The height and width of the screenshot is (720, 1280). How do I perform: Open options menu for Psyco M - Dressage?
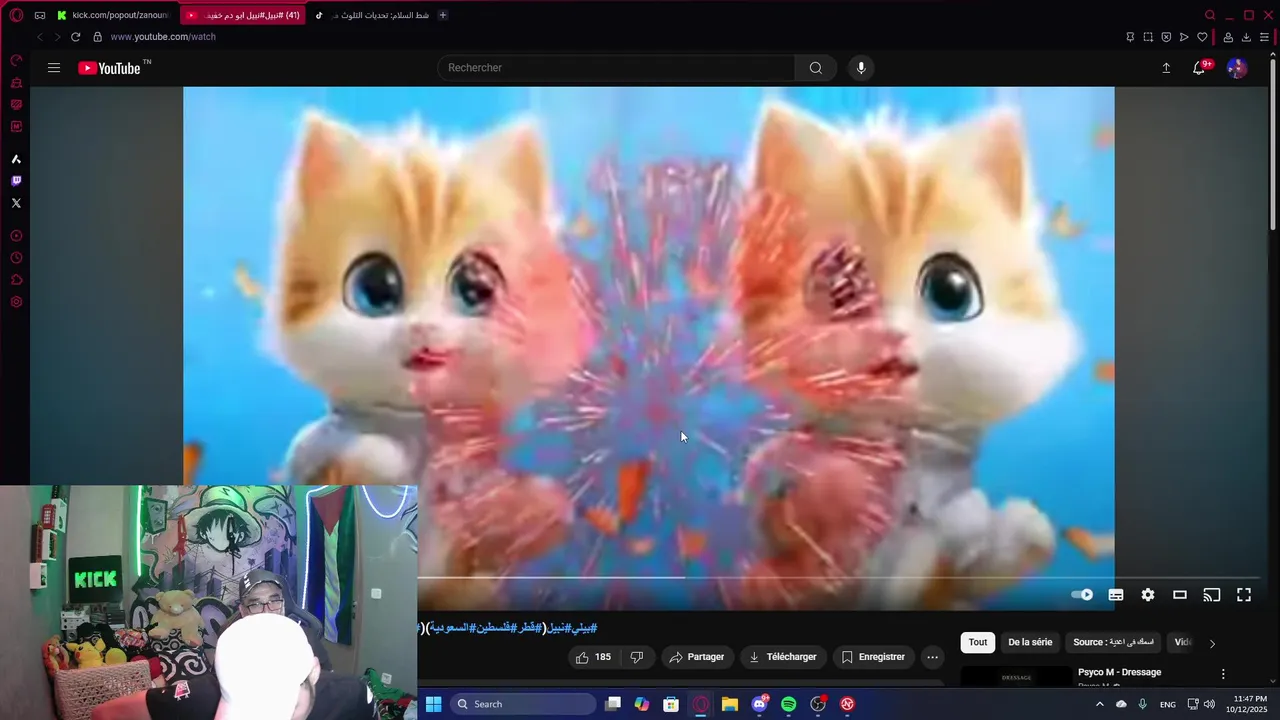pyautogui.click(x=1222, y=674)
